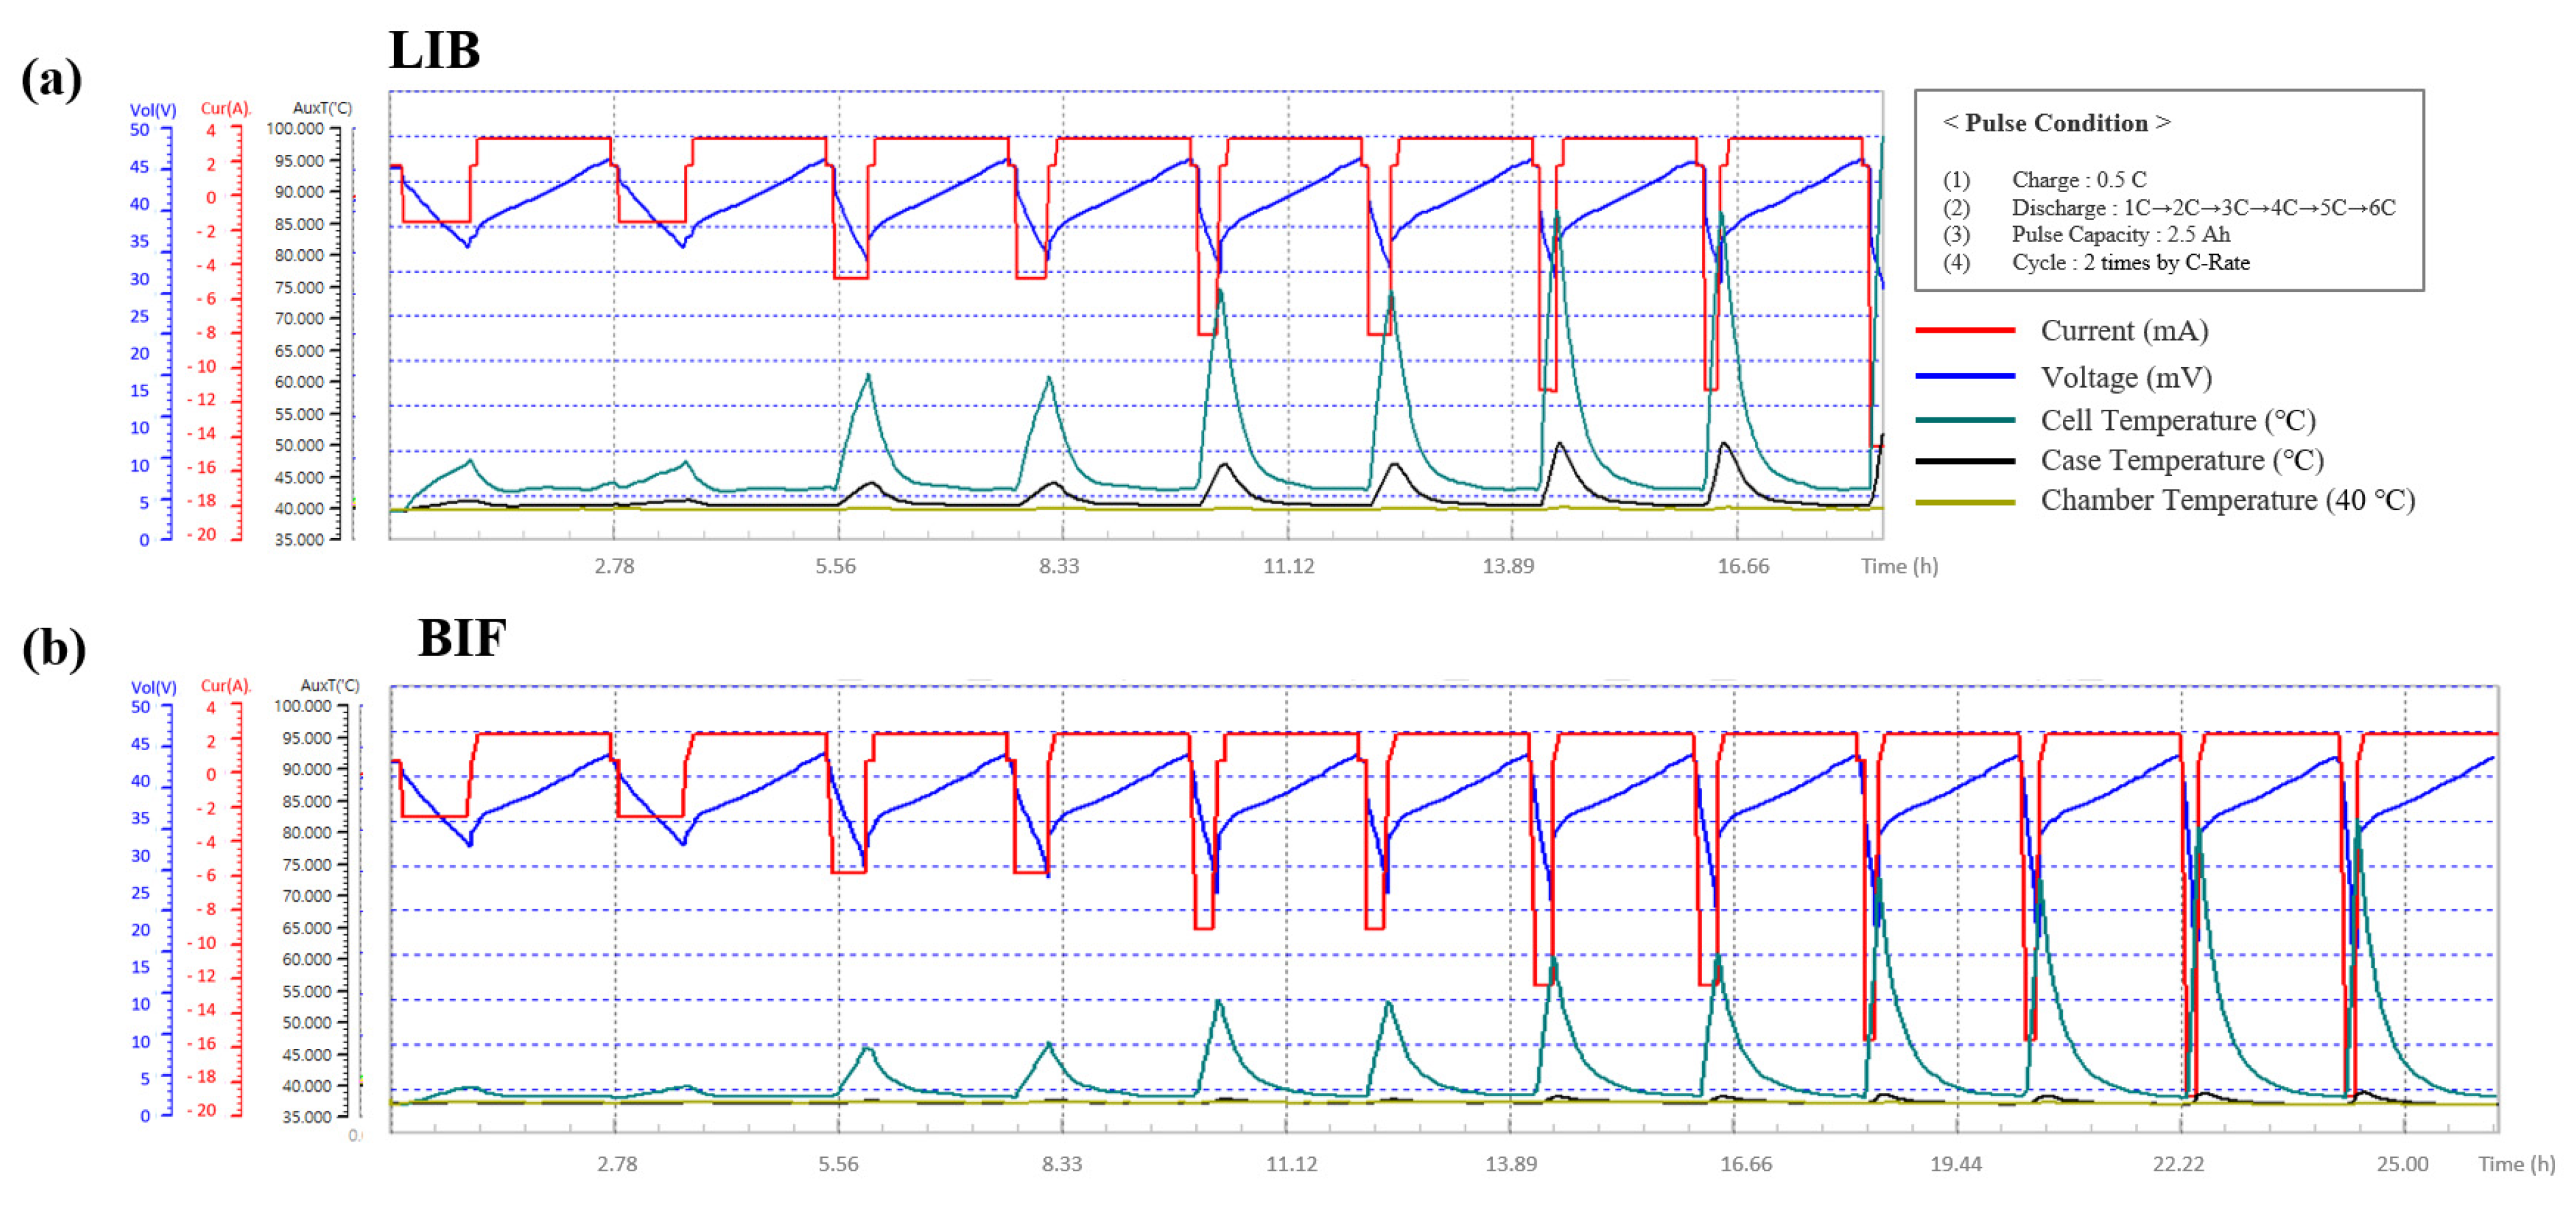Click the Pulse Condition box title

tap(2056, 123)
